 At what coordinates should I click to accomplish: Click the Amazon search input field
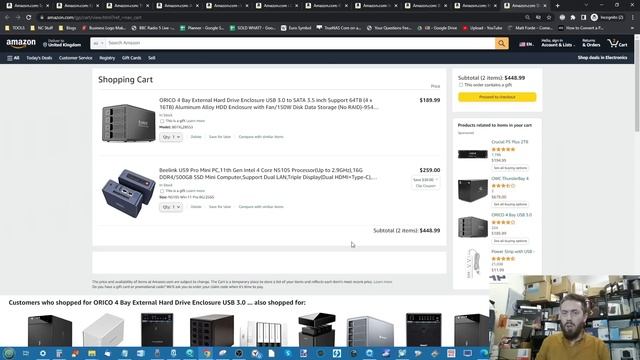(300, 43)
